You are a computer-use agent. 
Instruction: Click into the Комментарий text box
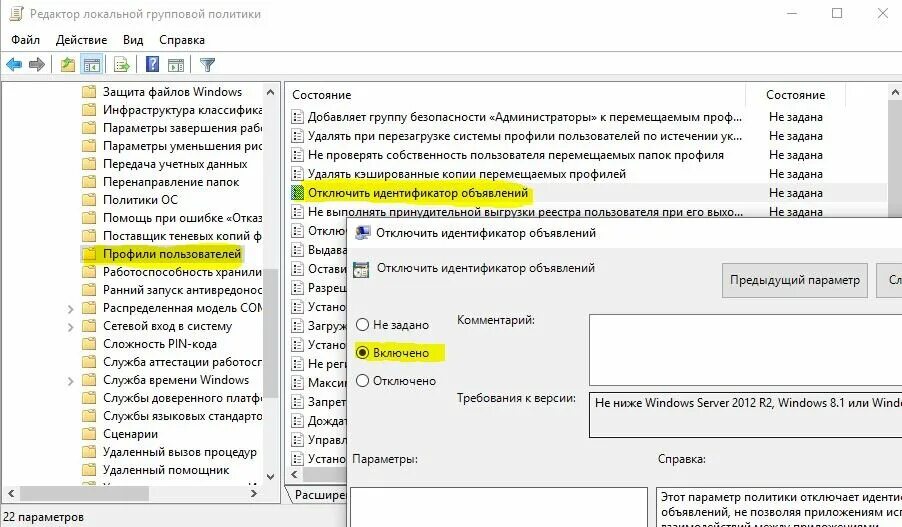(x=746, y=350)
